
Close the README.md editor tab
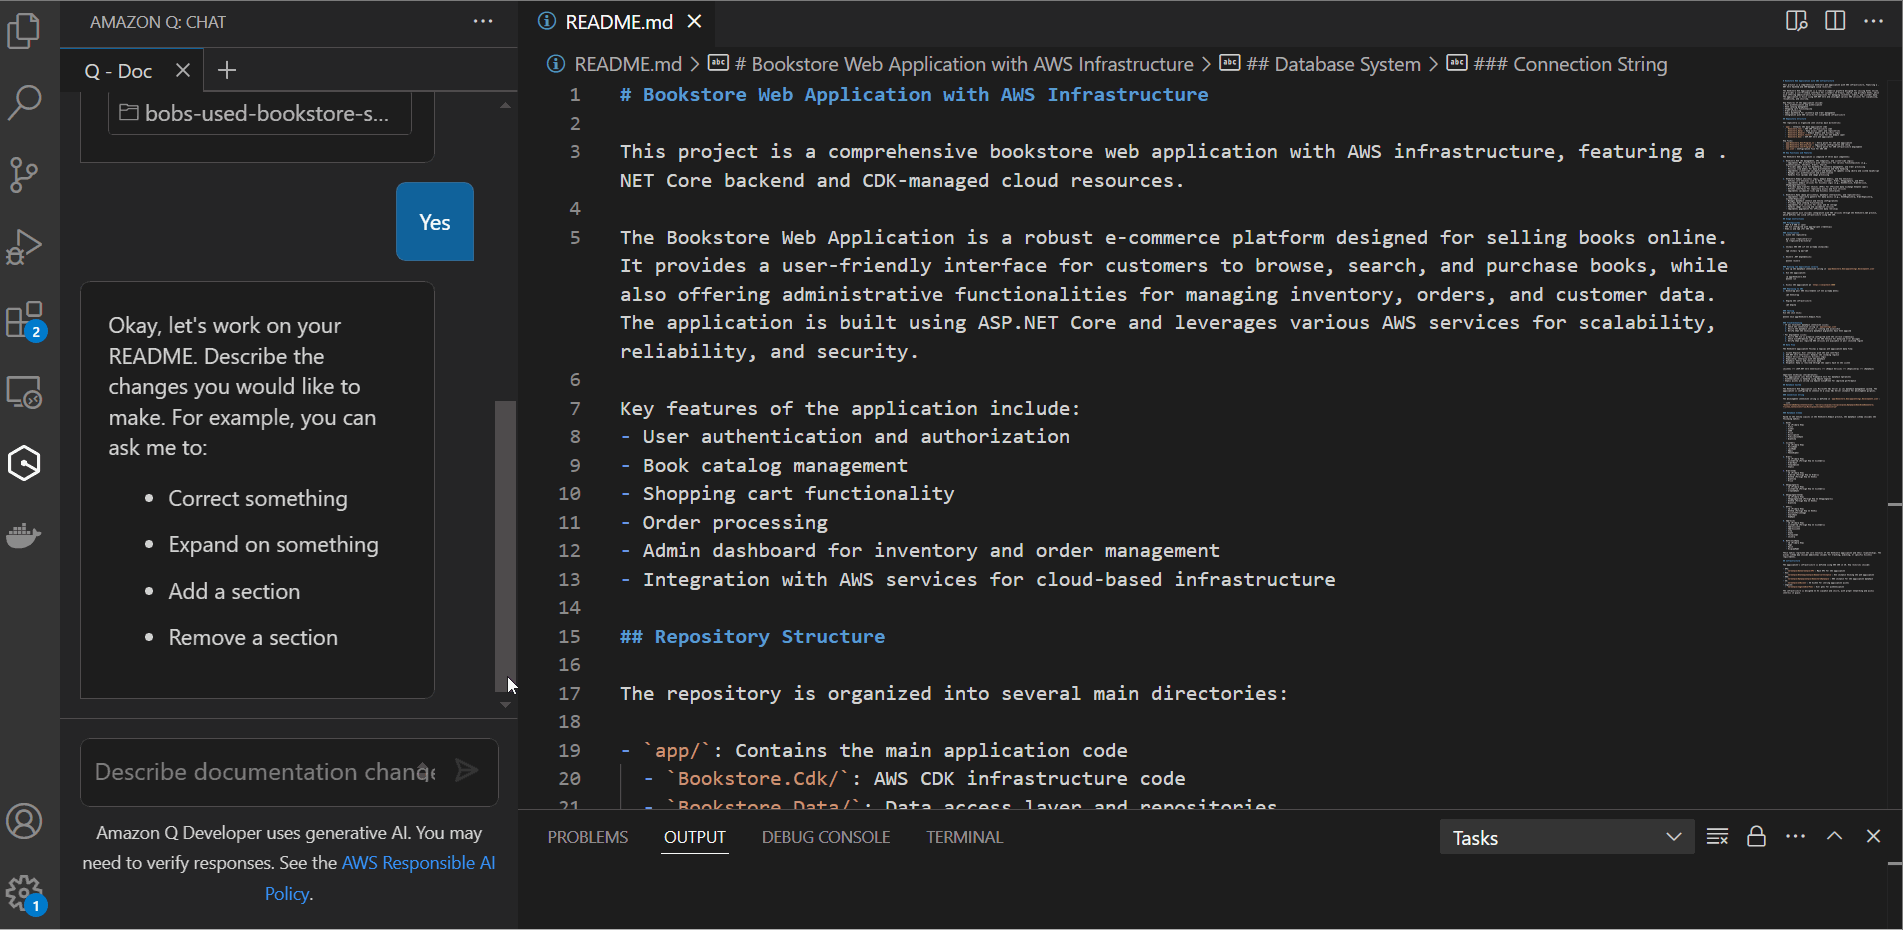(x=695, y=21)
